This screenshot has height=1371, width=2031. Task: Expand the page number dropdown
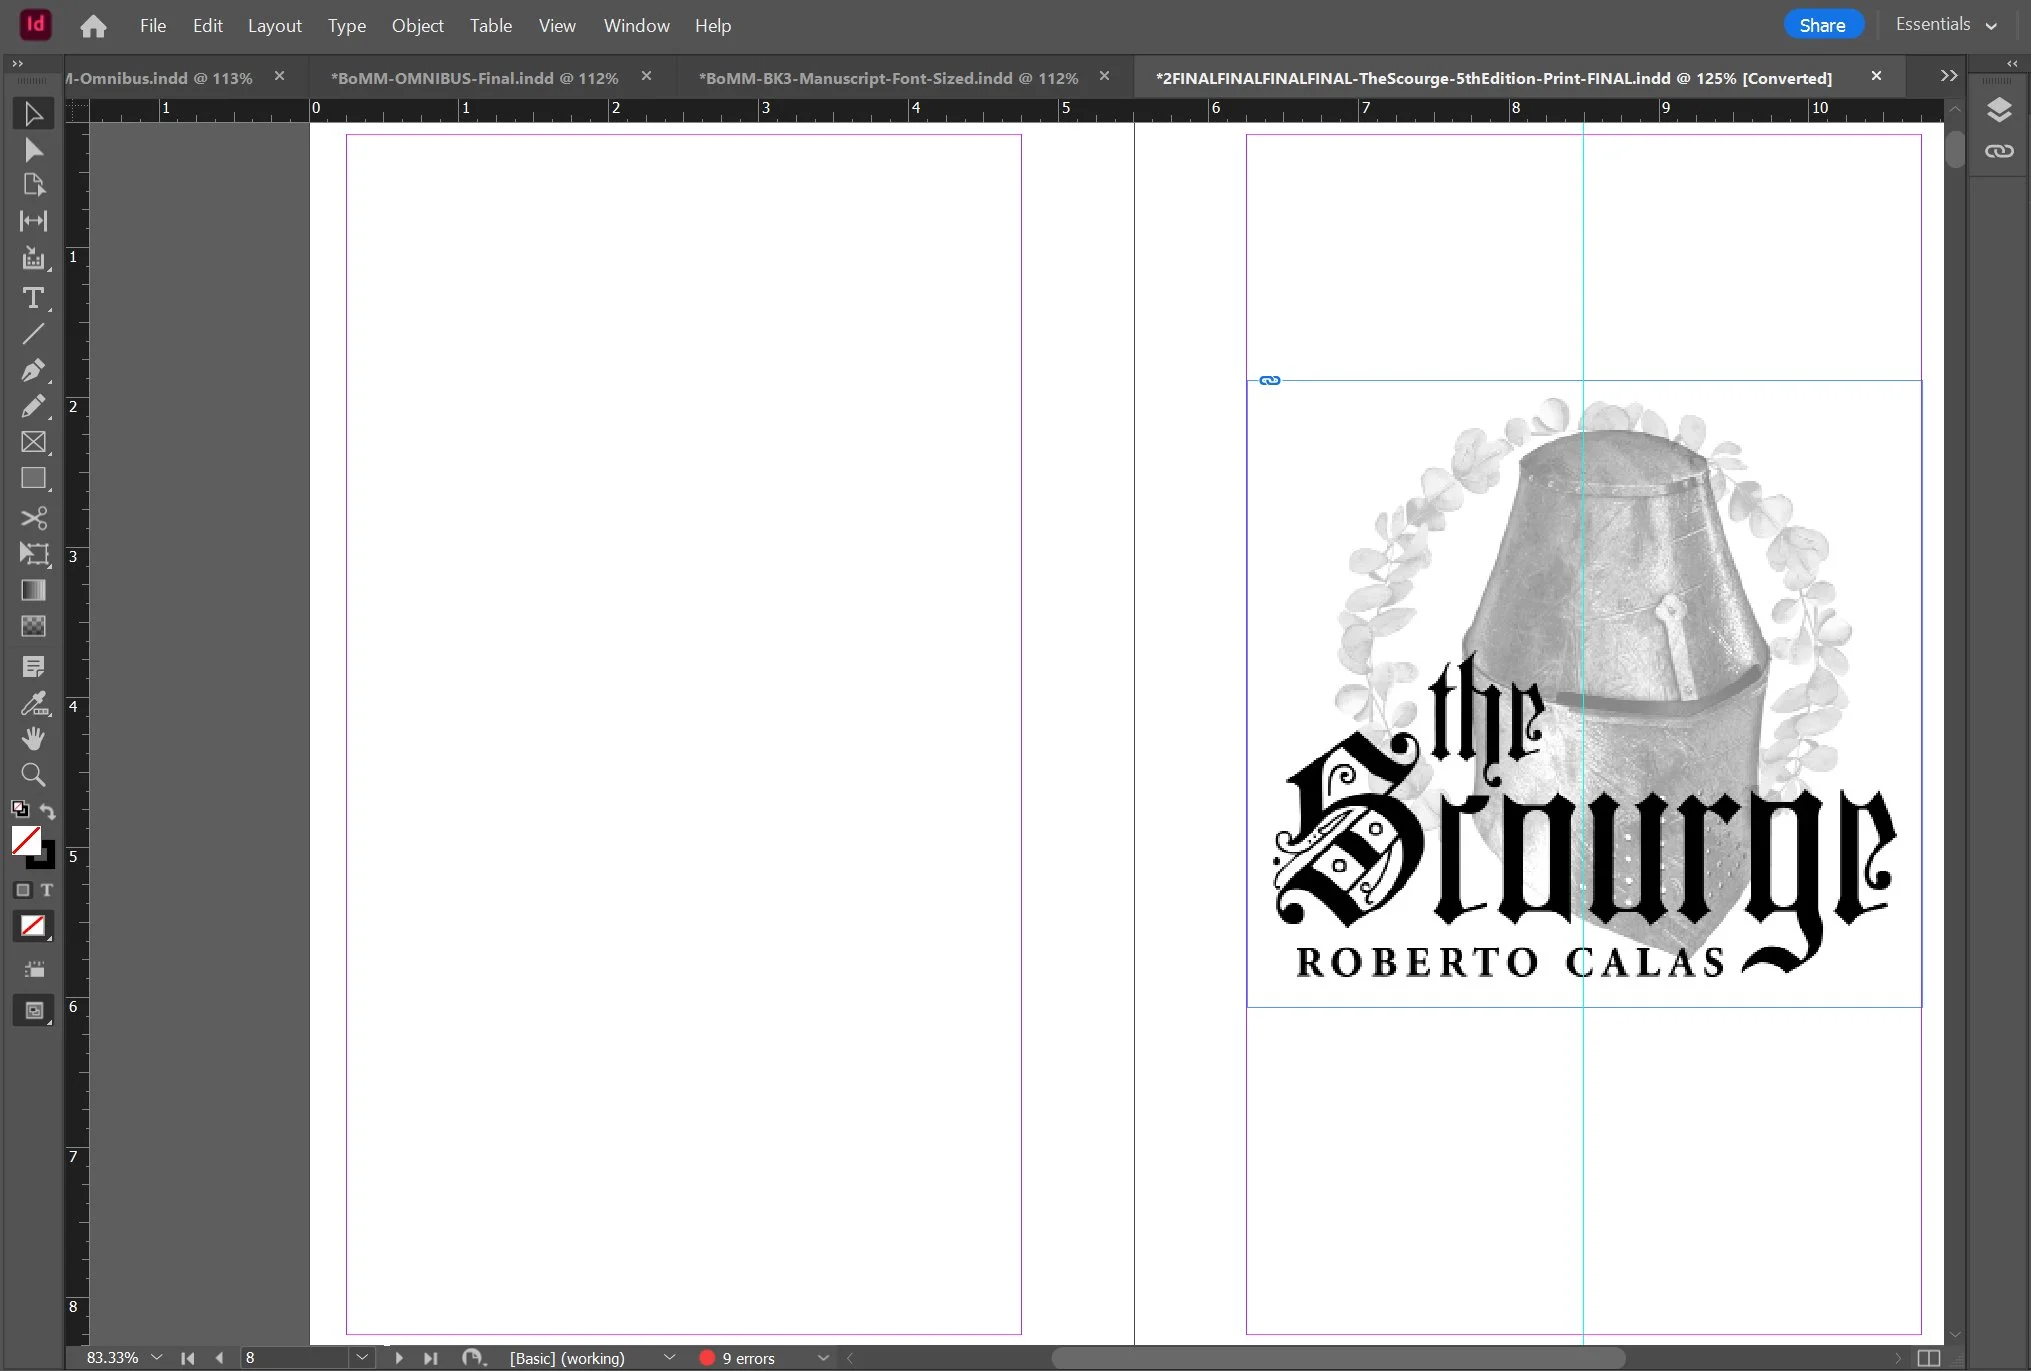click(x=362, y=1357)
